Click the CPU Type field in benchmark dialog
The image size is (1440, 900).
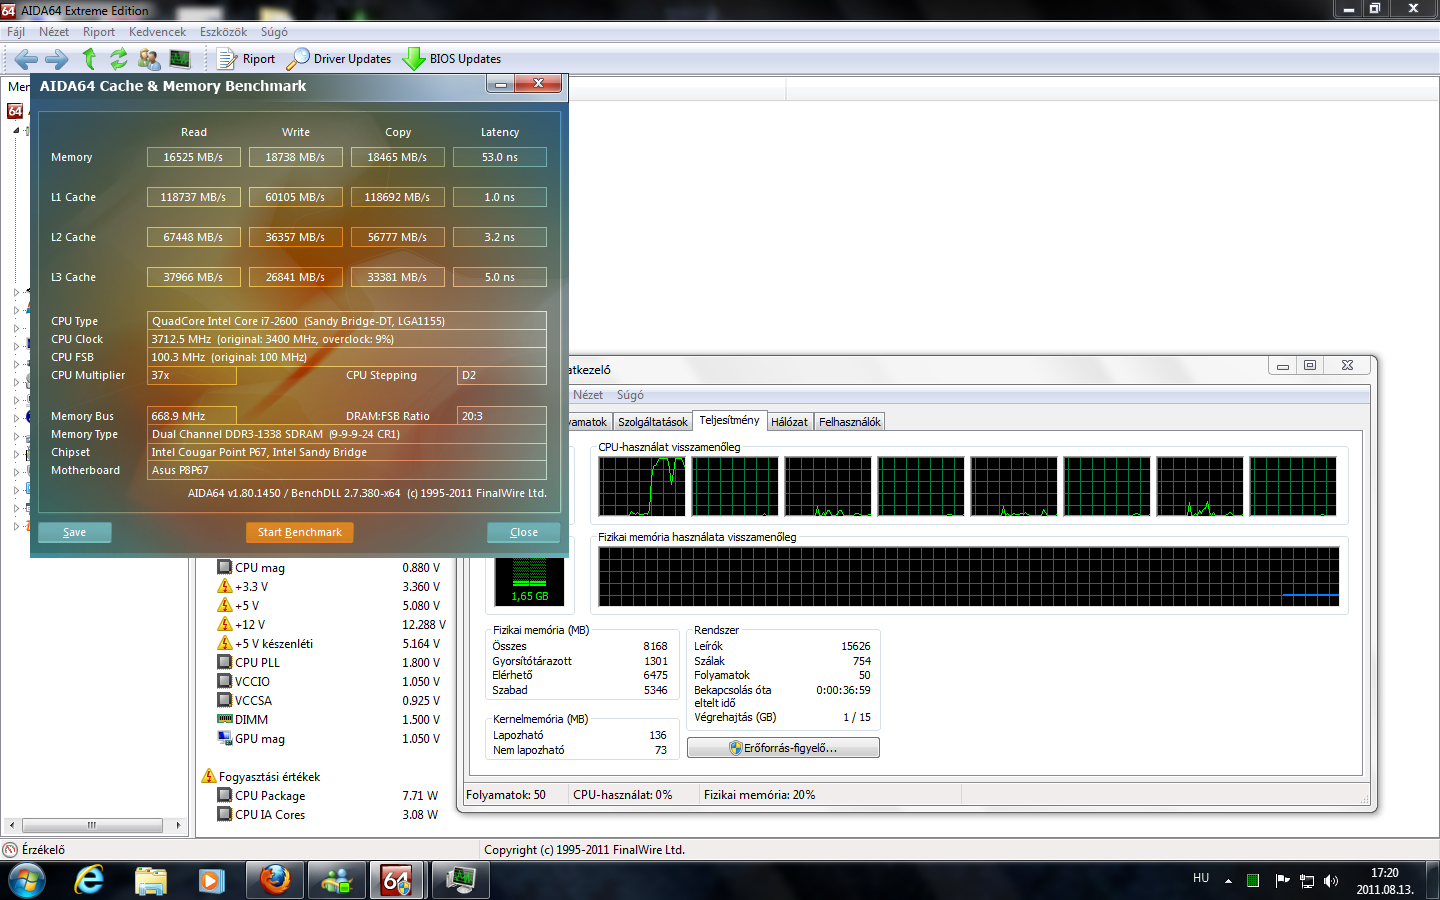[347, 321]
